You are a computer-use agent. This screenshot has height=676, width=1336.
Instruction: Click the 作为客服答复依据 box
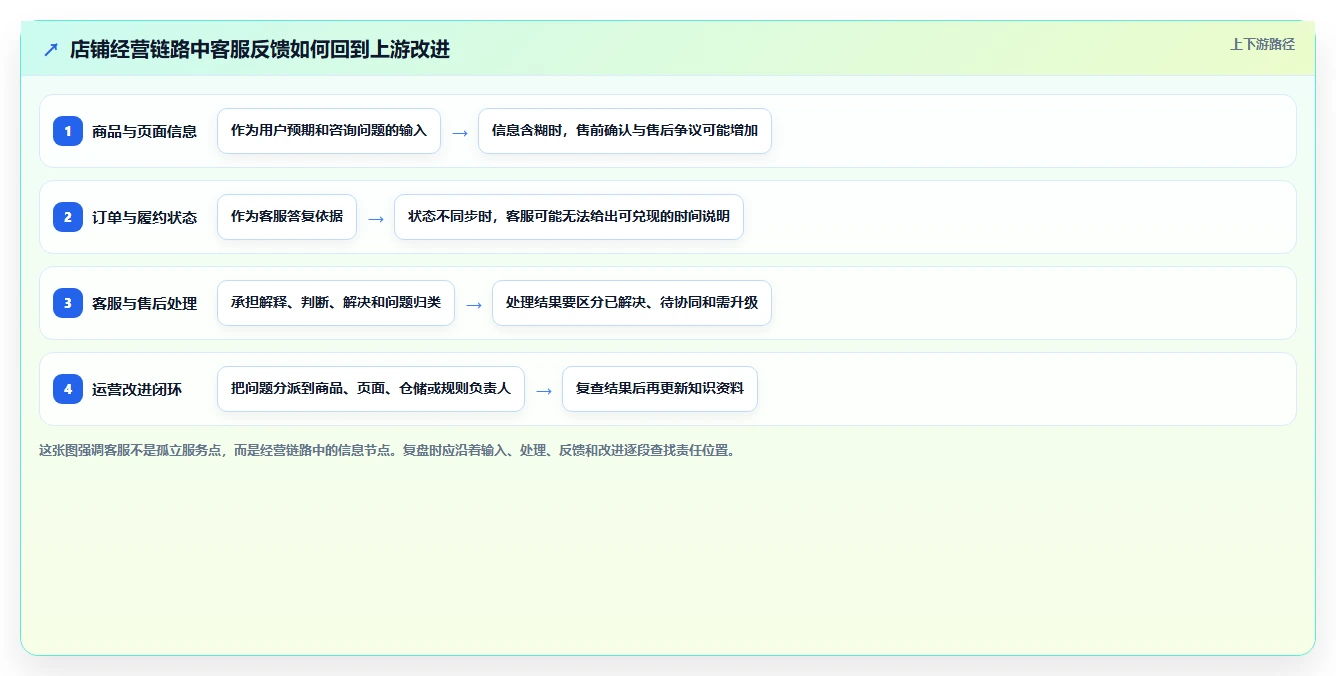coord(287,217)
